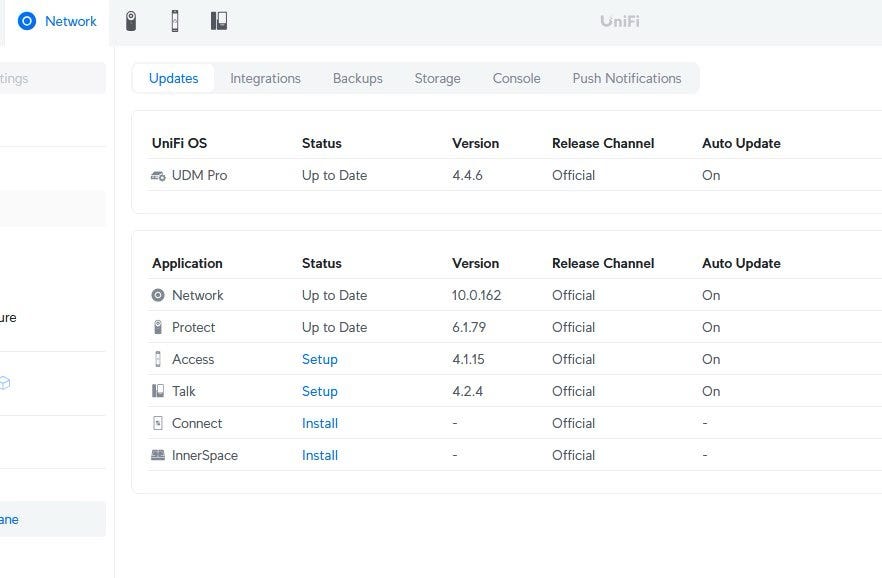Click the InnerSpace icon in Application list

coord(158,456)
